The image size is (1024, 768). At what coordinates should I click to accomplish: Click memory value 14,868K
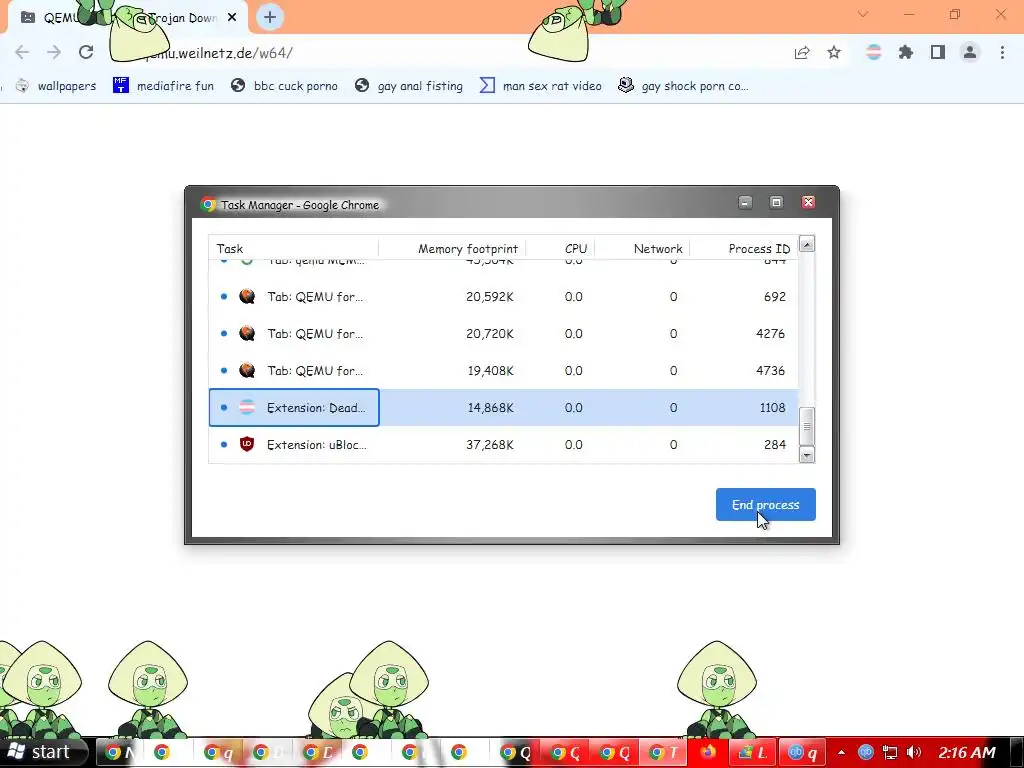click(490, 408)
